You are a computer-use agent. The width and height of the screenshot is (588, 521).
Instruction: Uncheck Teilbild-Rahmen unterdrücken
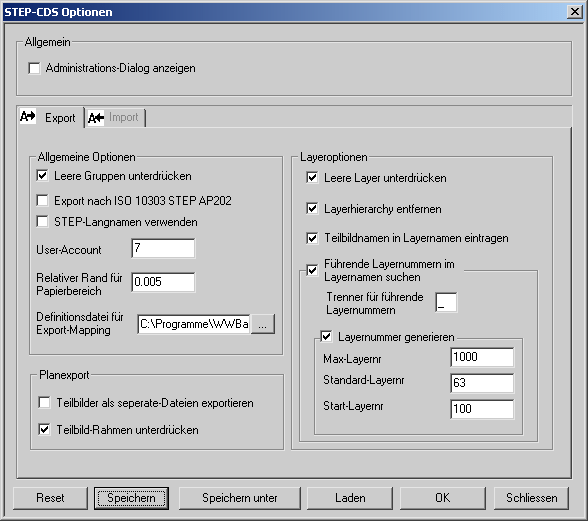(44, 429)
